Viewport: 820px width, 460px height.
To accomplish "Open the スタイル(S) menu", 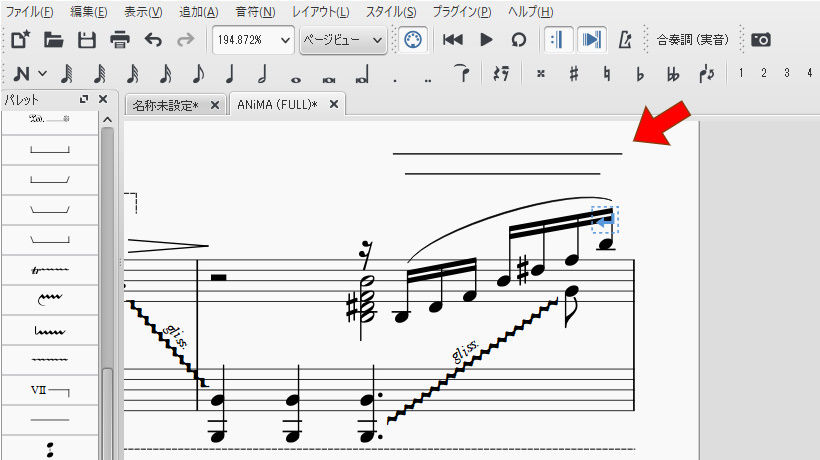I will (391, 12).
